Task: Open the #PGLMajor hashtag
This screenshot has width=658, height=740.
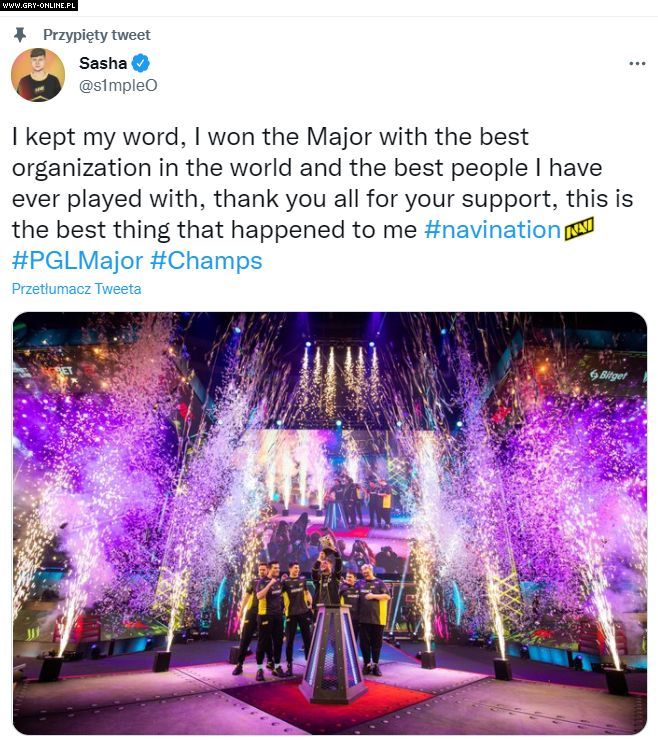Action: click(77, 261)
